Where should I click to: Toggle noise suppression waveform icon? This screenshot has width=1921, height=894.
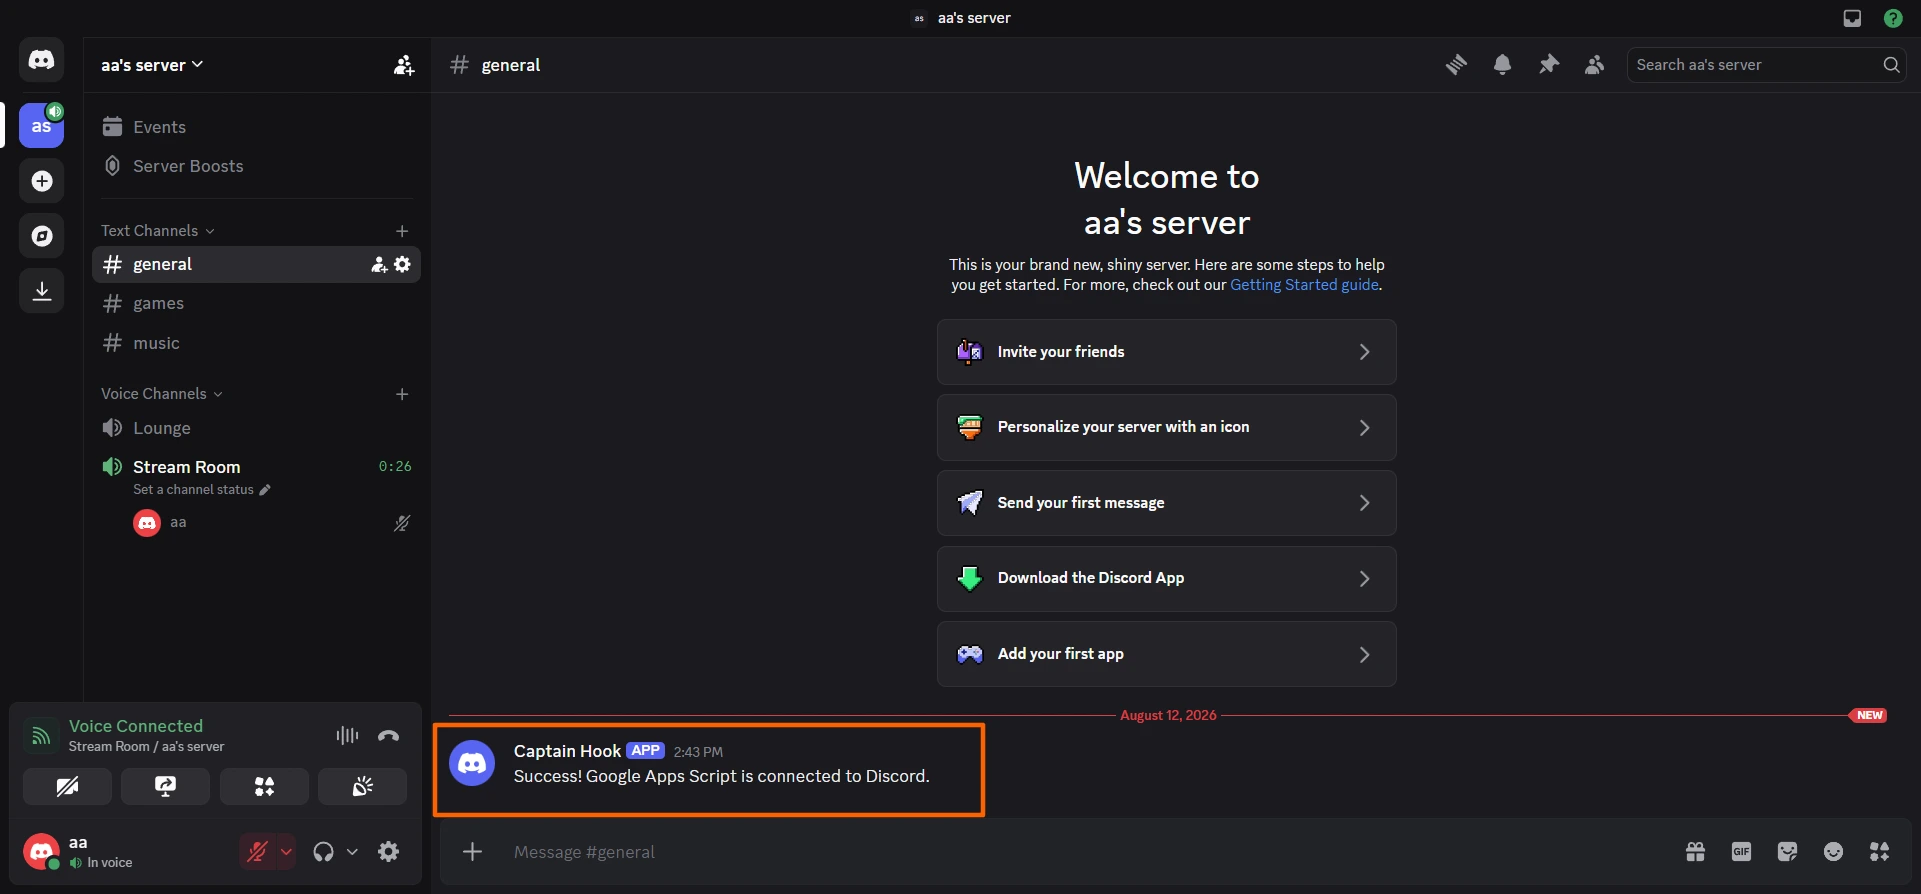[347, 735]
